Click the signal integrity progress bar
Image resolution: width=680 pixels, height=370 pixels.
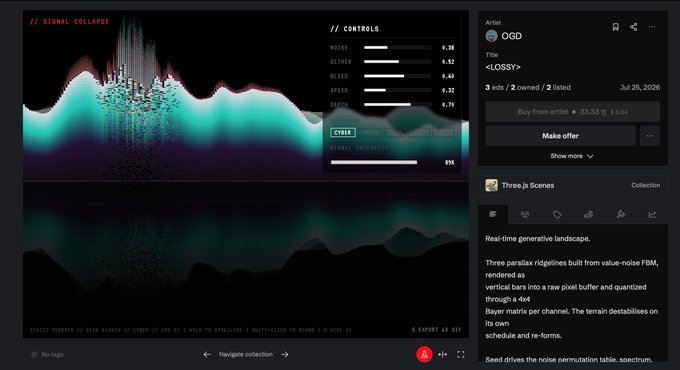(x=379, y=162)
